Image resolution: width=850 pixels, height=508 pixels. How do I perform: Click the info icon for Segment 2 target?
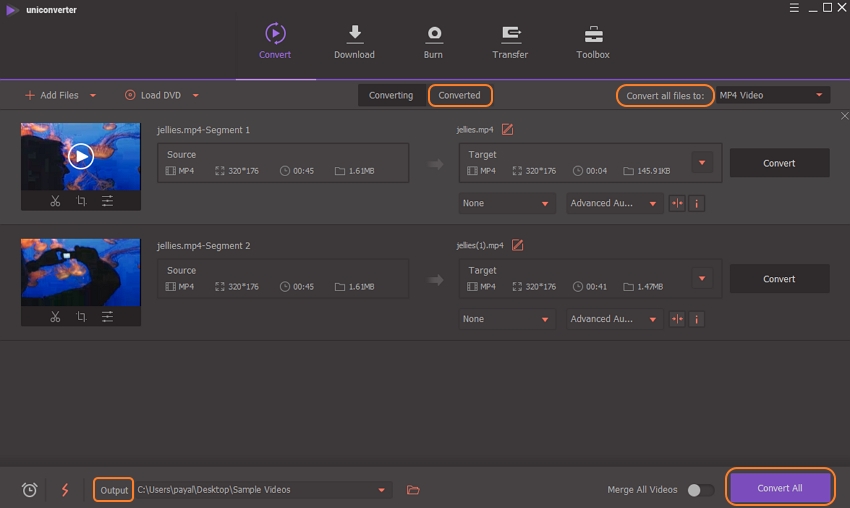pos(697,319)
